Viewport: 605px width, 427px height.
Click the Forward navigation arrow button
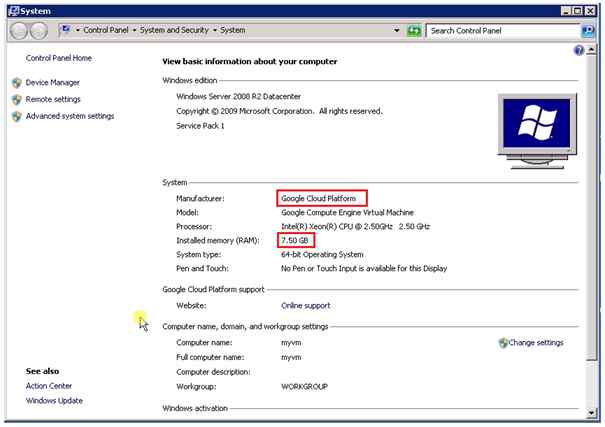click(39, 30)
